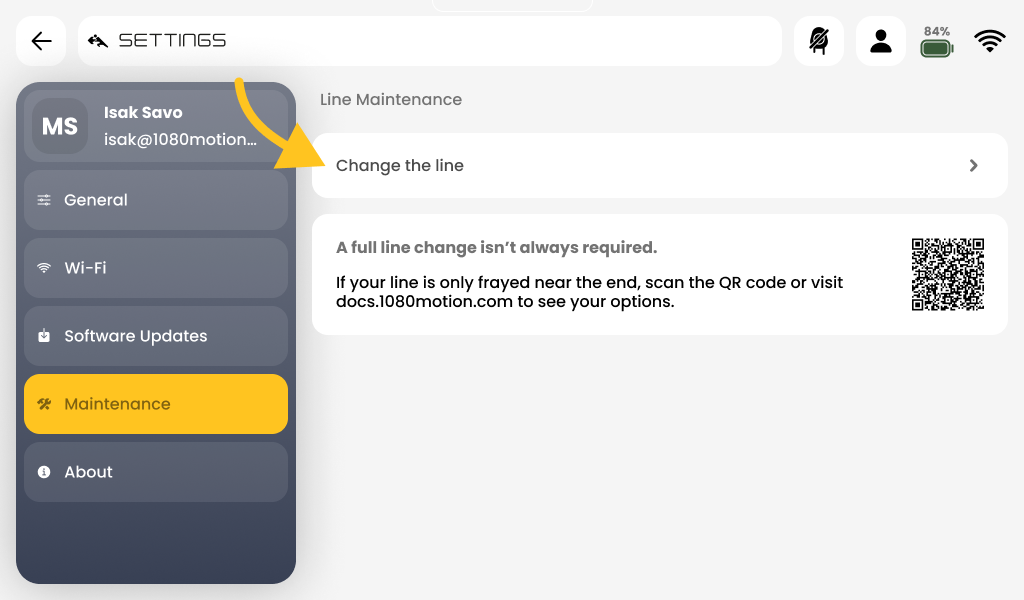Image resolution: width=1024 pixels, height=600 pixels.
Task: Select the Maintenance menu item
Action: tap(156, 403)
